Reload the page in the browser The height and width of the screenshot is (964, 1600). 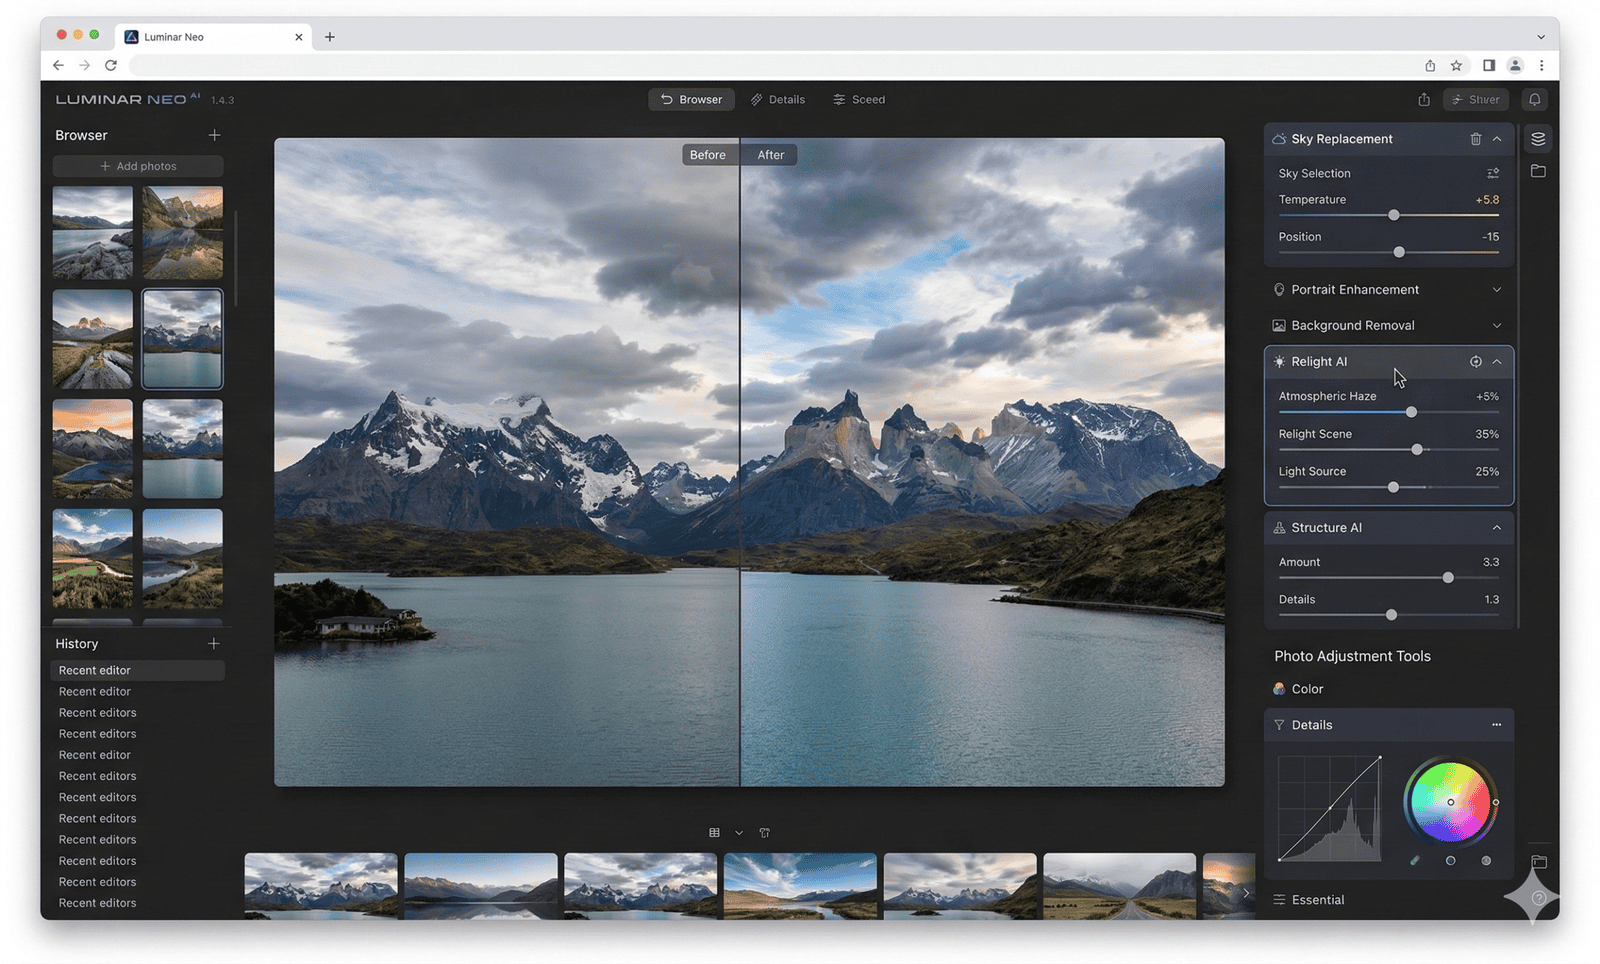111,65
